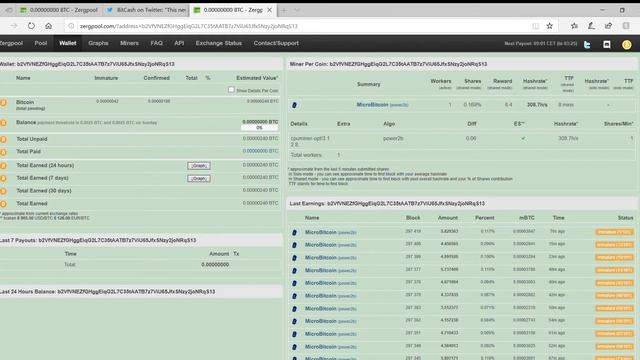
Task: Click Last 7 Payouts total 0.00000000
Action: click(x=215, y=264)
